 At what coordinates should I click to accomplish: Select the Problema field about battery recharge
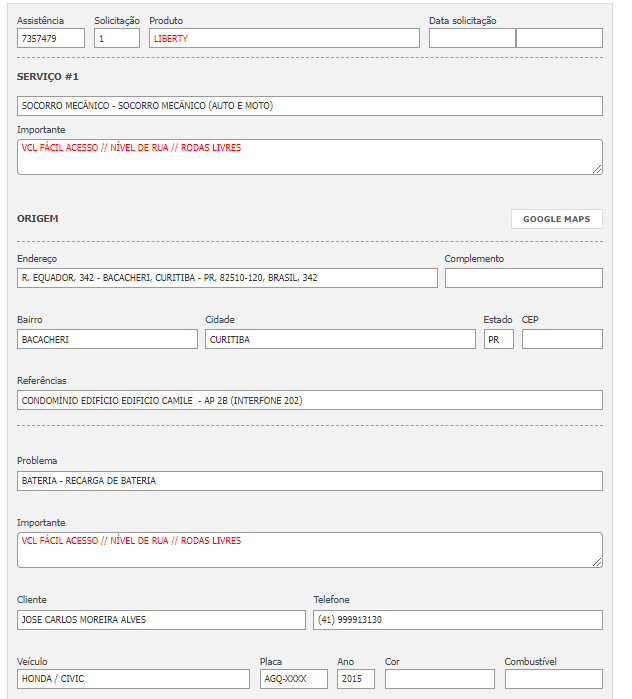pyautogui.click(x=309, y=481)
